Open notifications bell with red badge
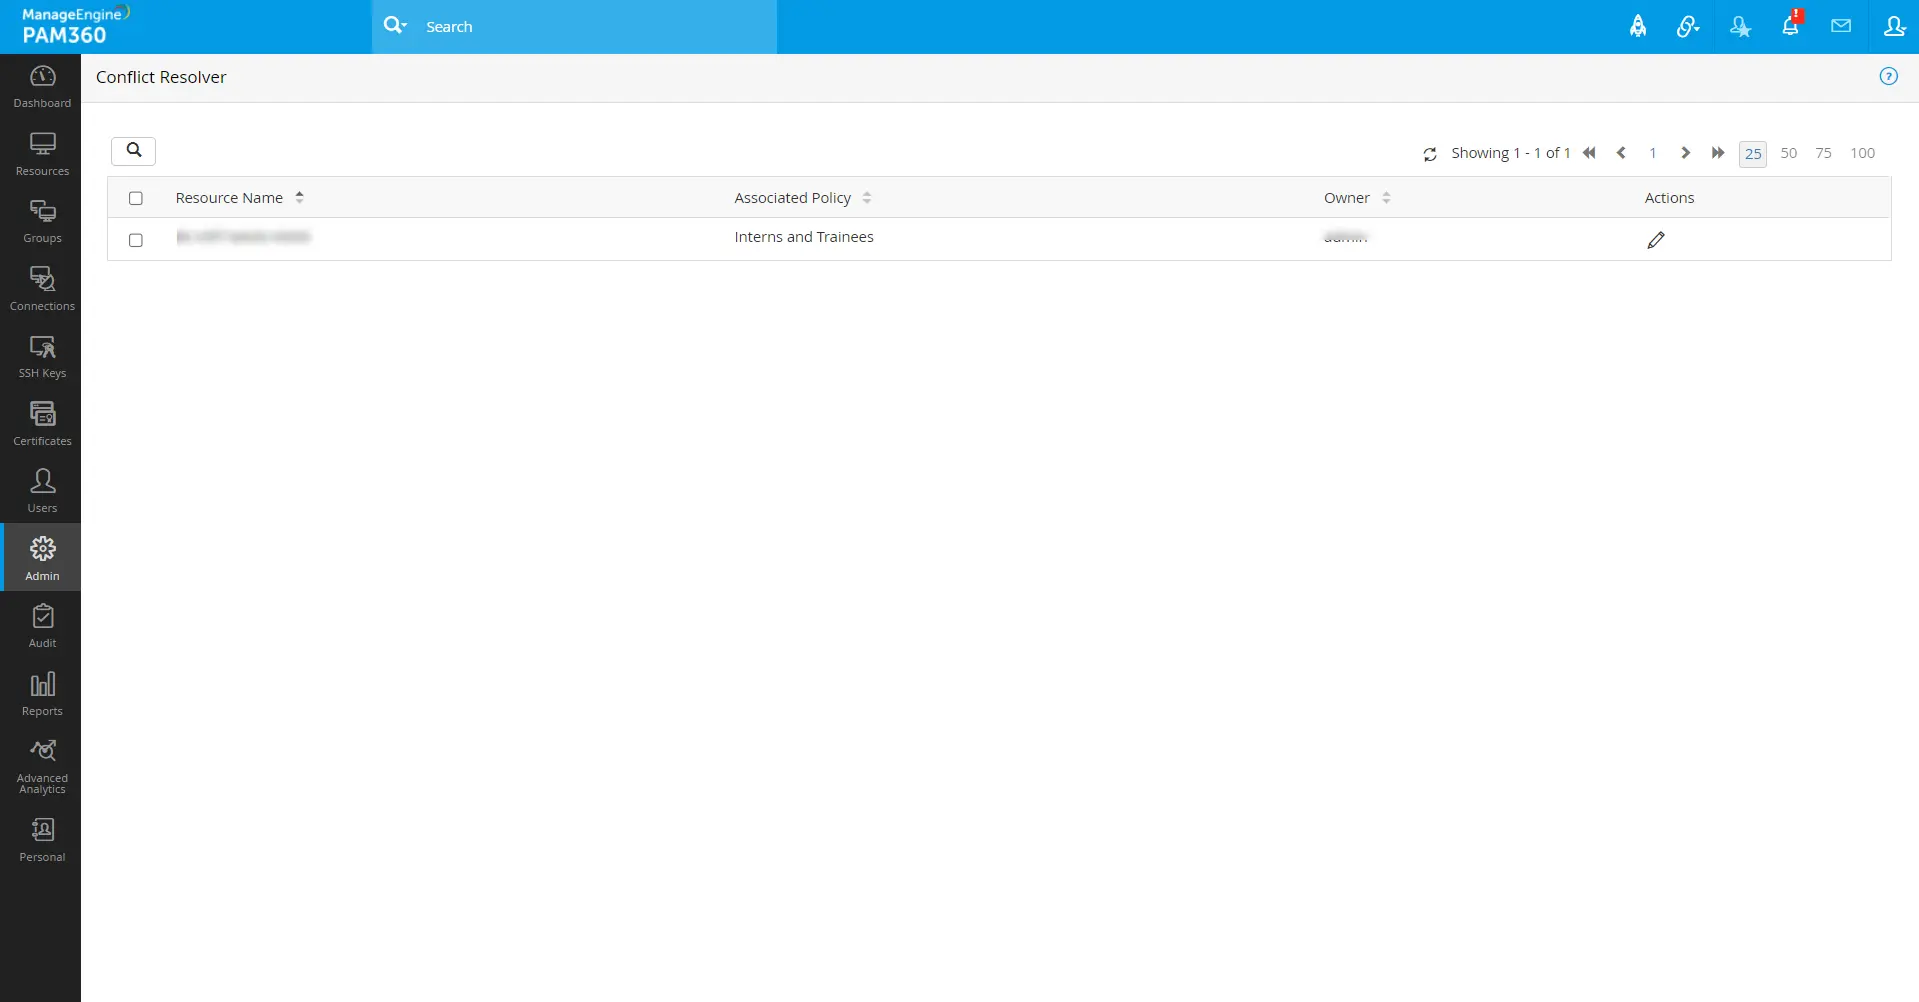 1791,24
